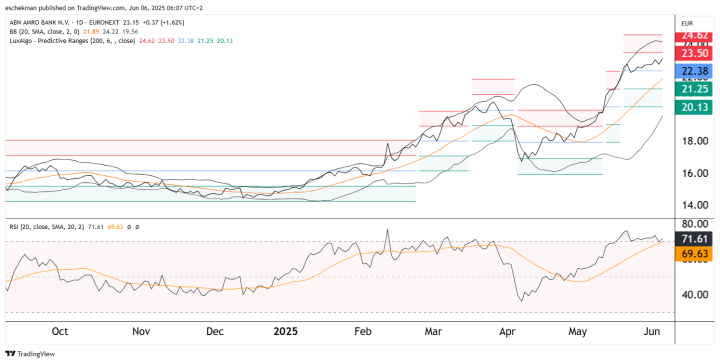Click the green 20.13 price-axis label
This screenshot has width=720, height=363.
pyautogui.click(x=693, y=107)
